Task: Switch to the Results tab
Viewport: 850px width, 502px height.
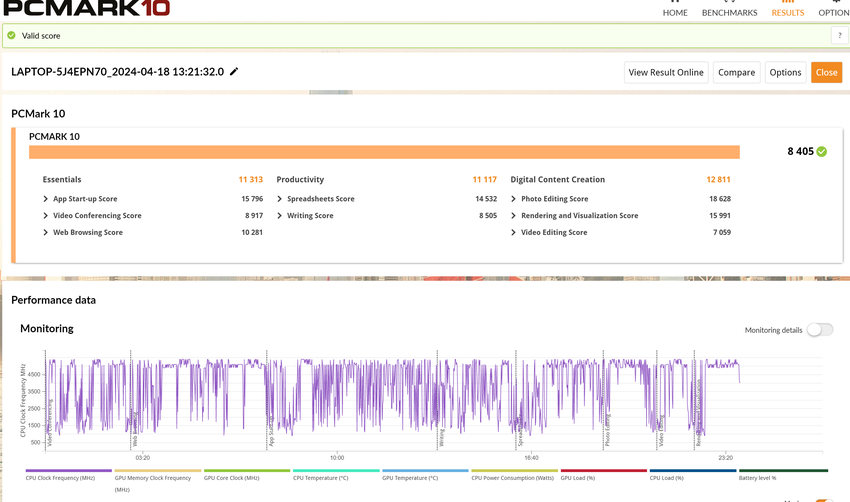Action: point(787,10)
